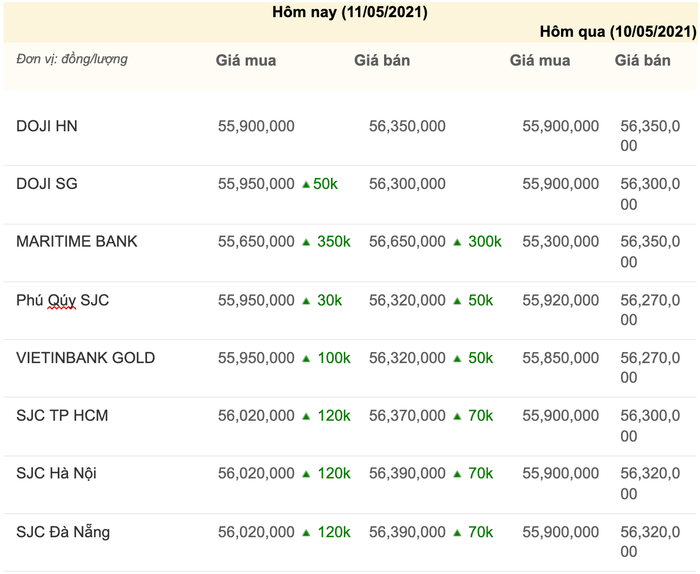The width and height of the screenshot is (700, 574).
Task: Click the MARITIME BANK row label
Action: (x=77, y=242)
